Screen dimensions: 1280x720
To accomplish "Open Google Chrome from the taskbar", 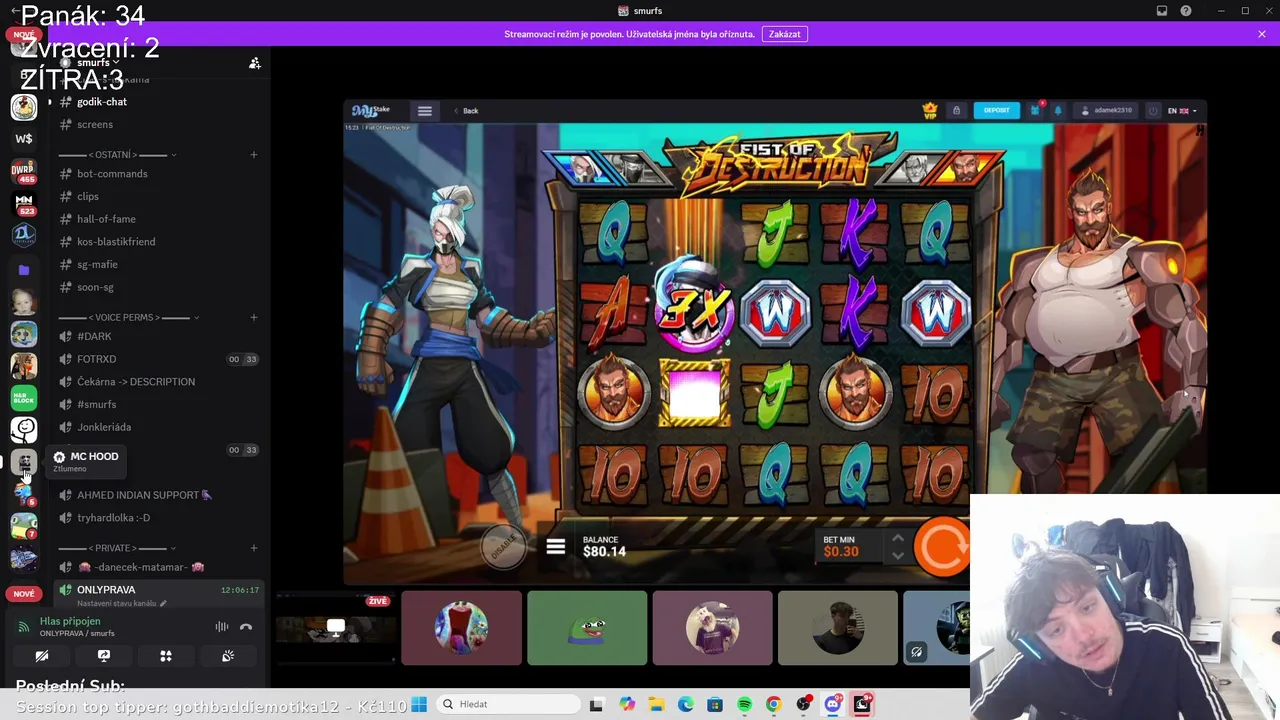I will click(773, 705).
